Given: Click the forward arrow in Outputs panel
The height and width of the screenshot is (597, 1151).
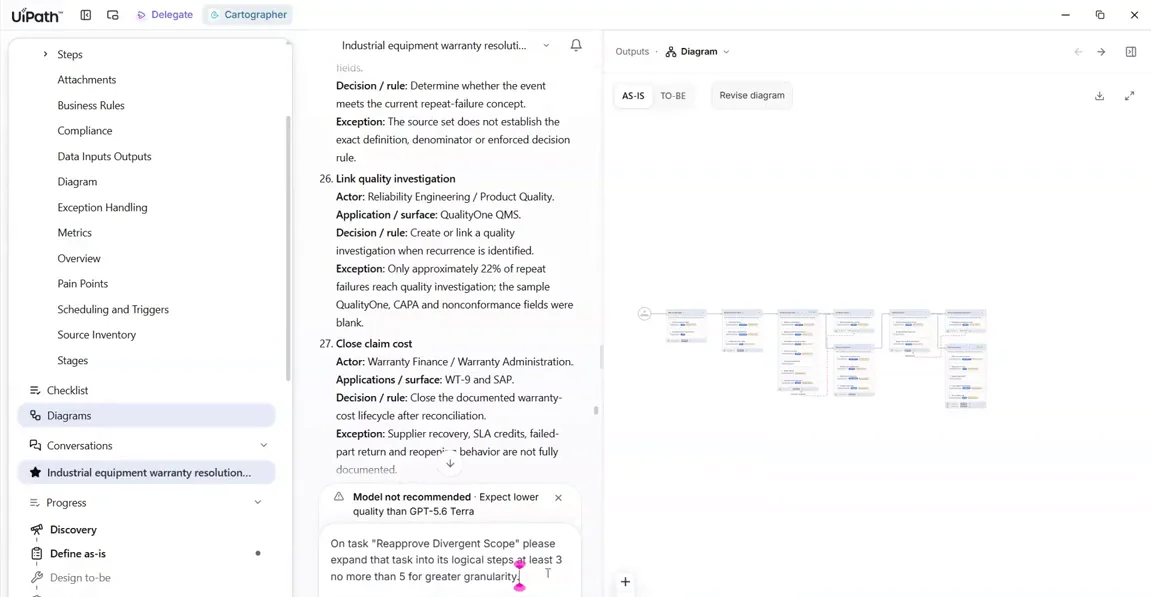Looking at the screenshot, I should click(x=1101, y=51).
